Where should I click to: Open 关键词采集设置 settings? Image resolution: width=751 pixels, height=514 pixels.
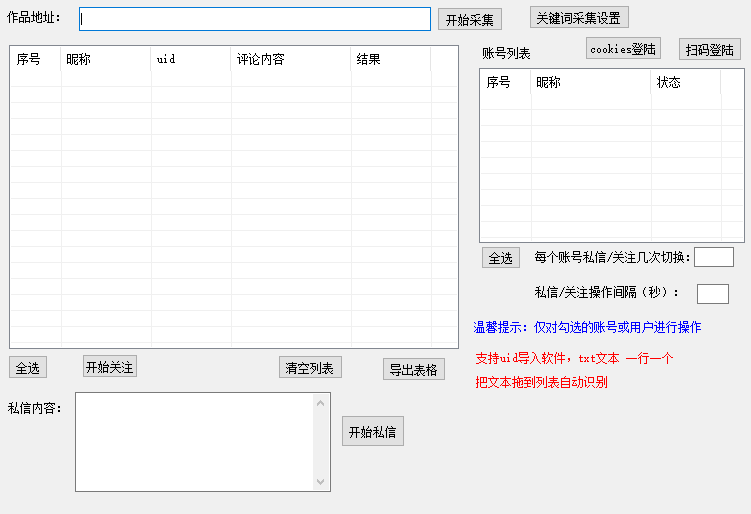click(x=579, y=18)
